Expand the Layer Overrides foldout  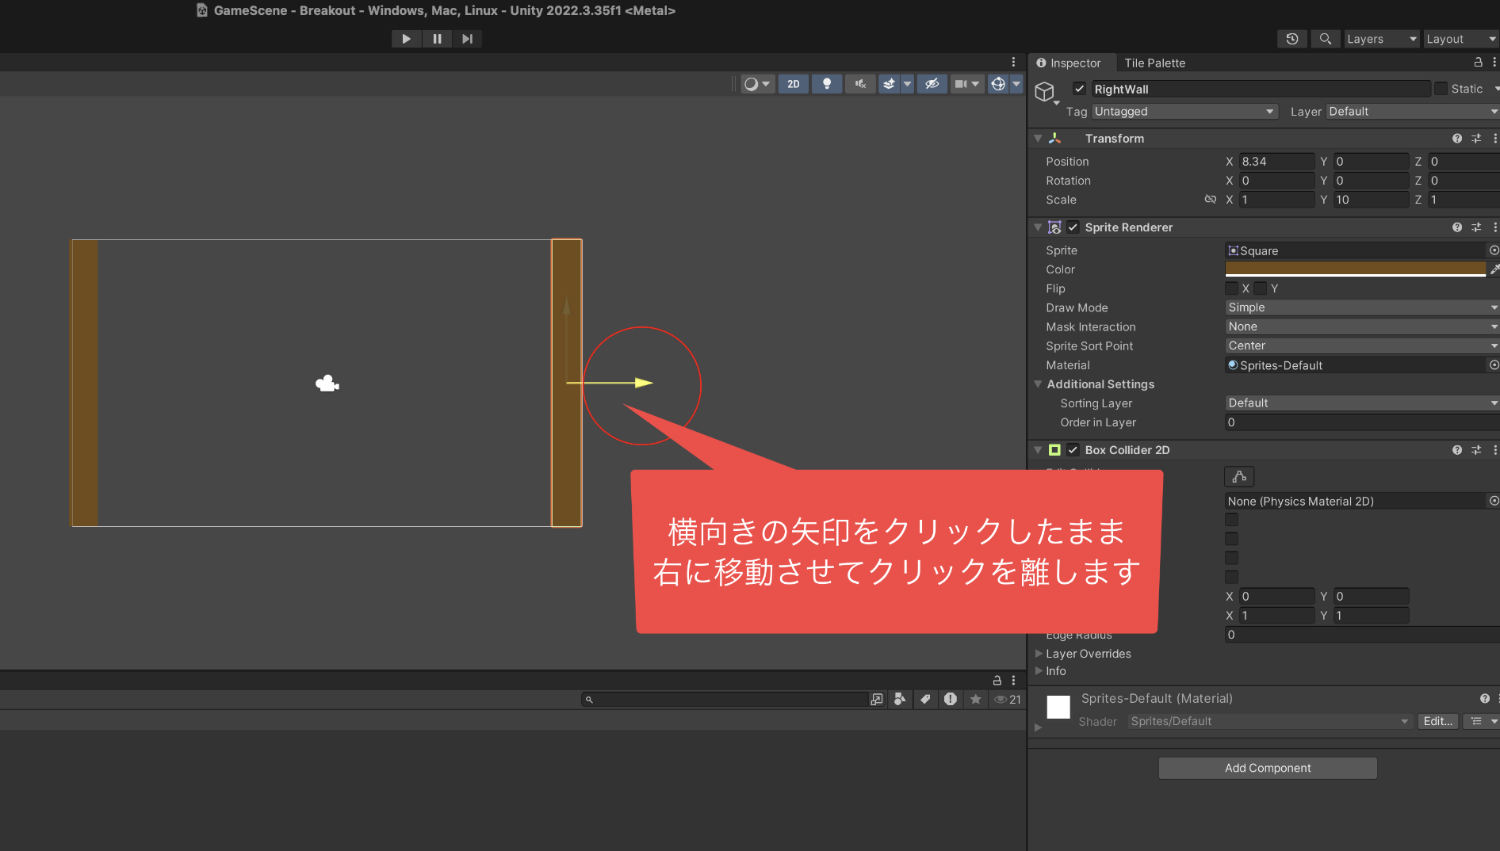(x=1038, y=654)
